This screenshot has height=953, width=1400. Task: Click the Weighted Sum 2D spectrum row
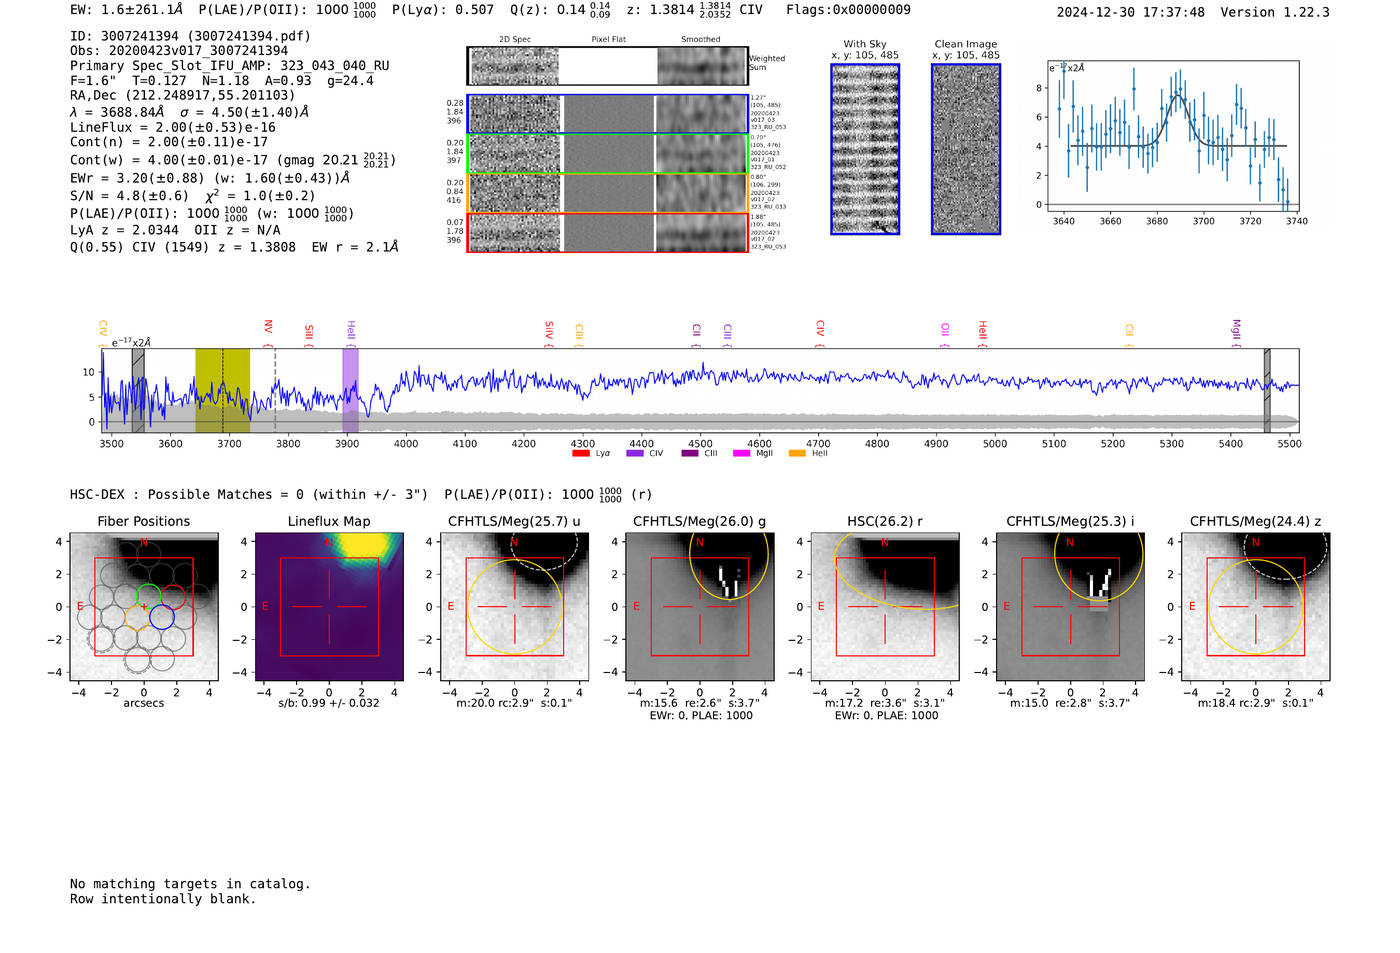[x=607, y=66]
